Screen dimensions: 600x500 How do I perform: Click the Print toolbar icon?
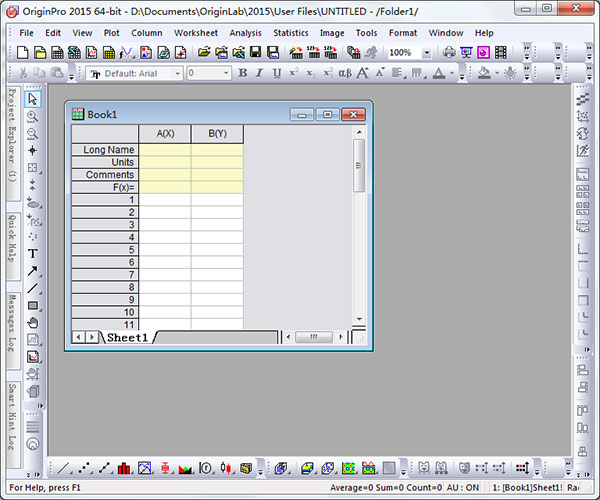pyautogui.click(x=449, y=52)
